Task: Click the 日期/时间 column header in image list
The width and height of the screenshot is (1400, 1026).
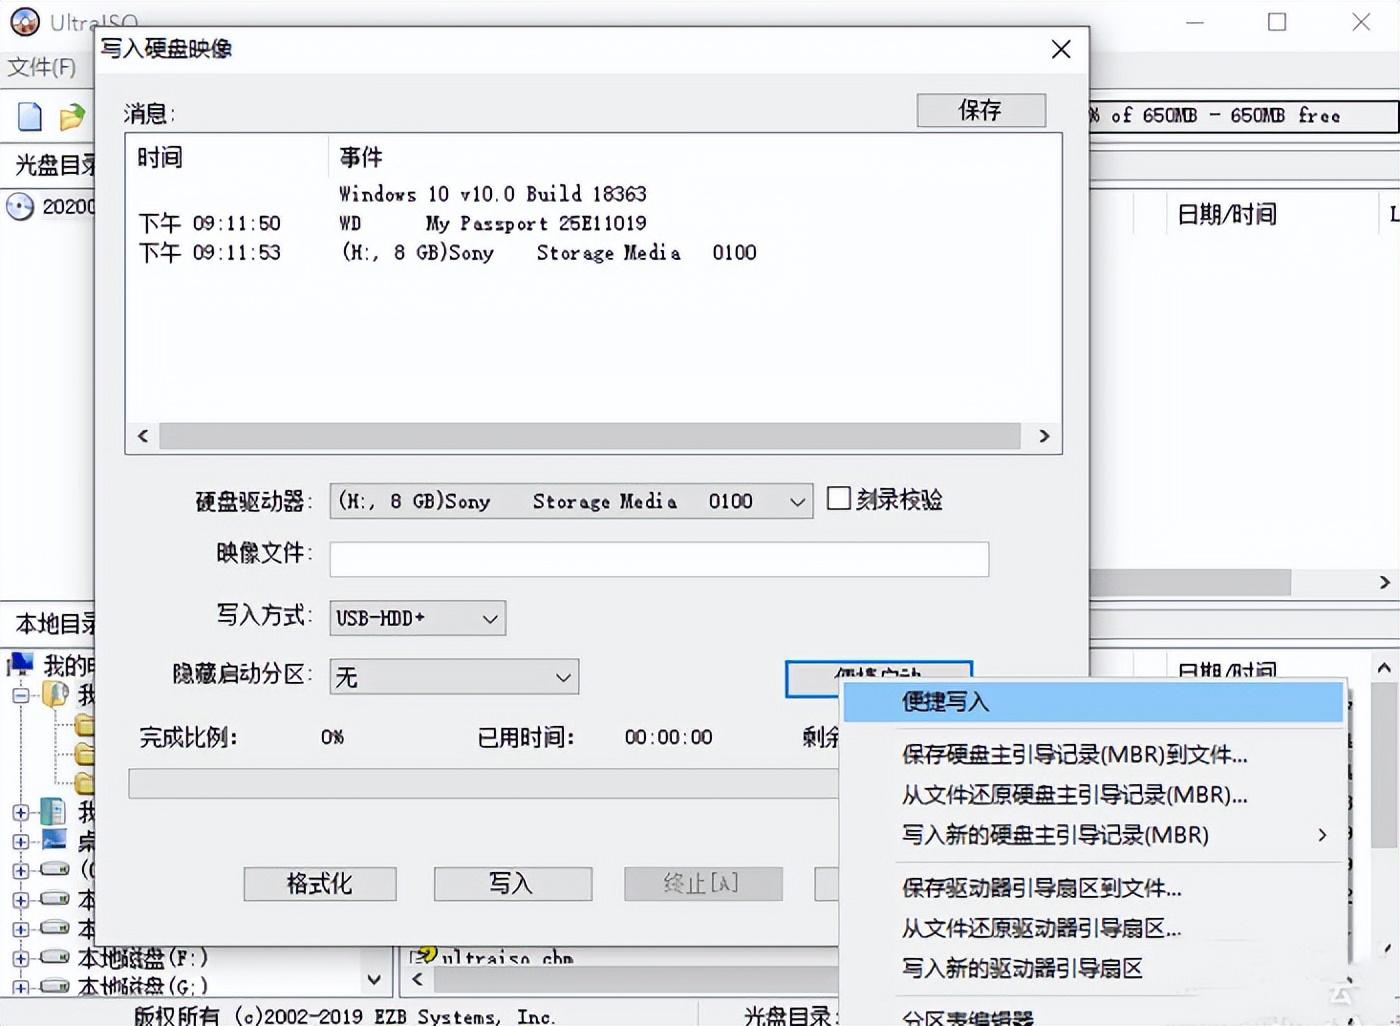Action: 1226,214
